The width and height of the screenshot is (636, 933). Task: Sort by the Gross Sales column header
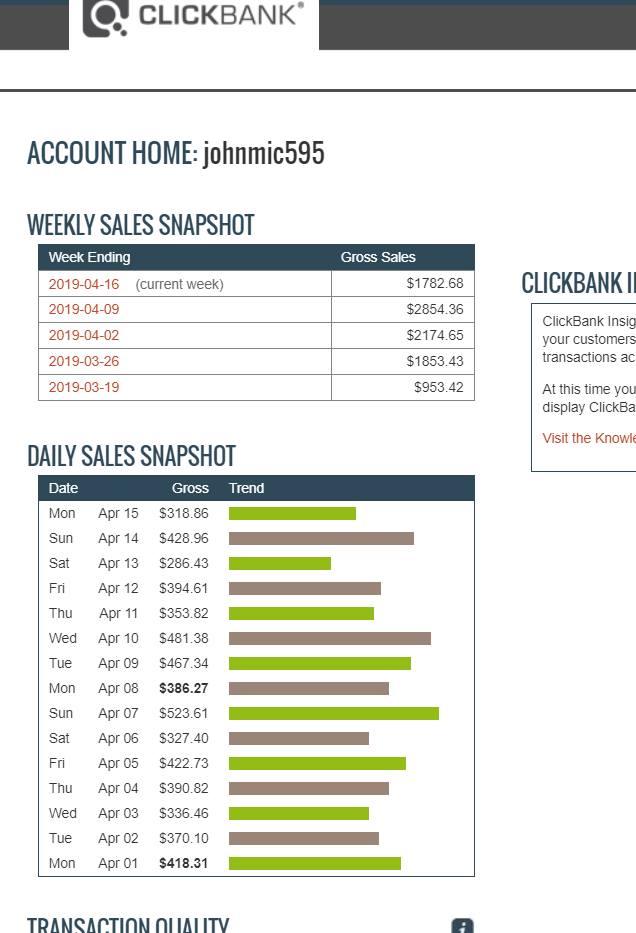tap(378, 257)
